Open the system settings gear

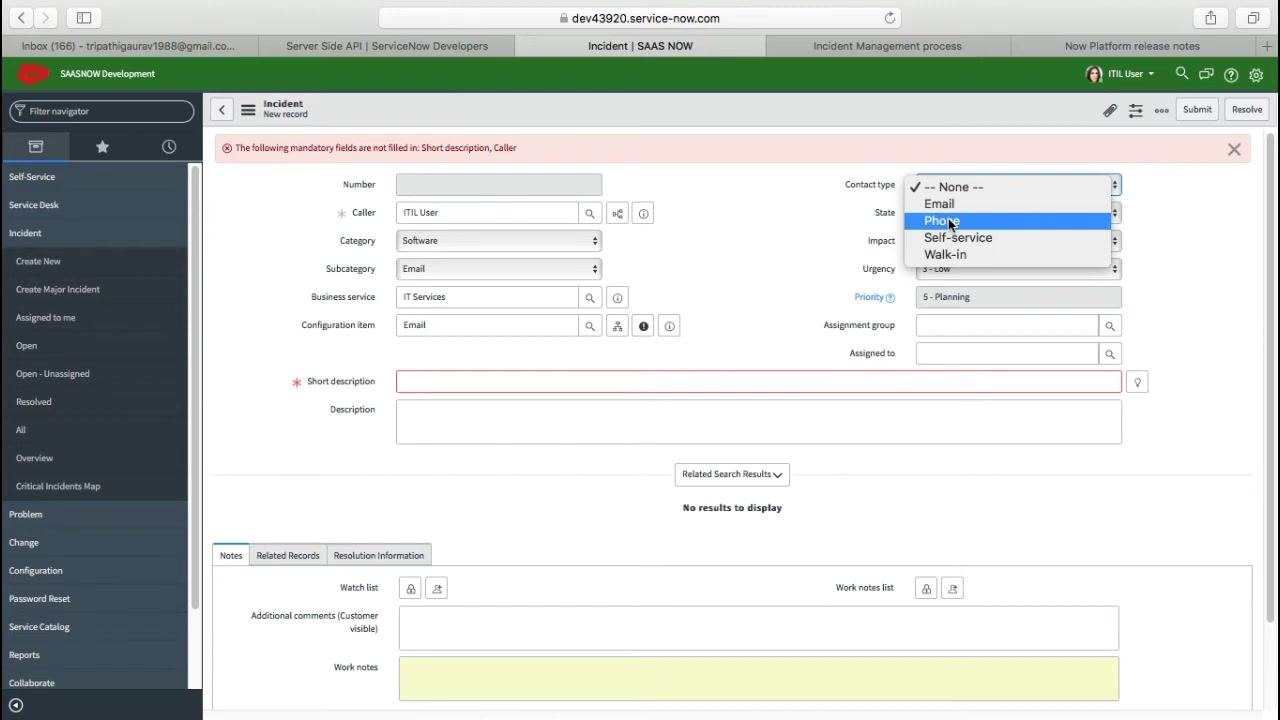pos(1257,74)
